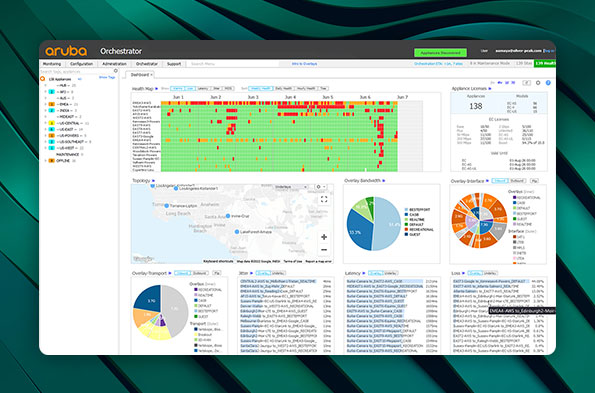Expand the US-EAST appliance group
595x393 pixels.
(46, 129)
